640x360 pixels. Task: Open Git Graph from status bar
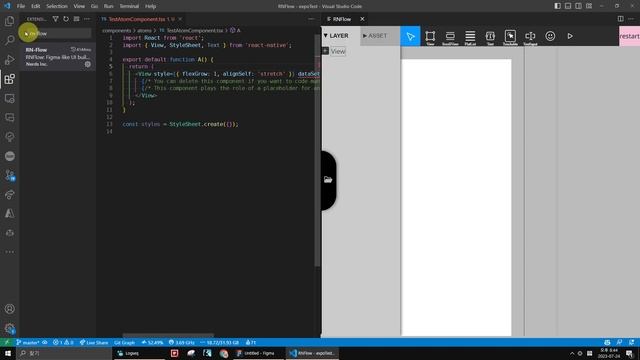coord(124,342)
